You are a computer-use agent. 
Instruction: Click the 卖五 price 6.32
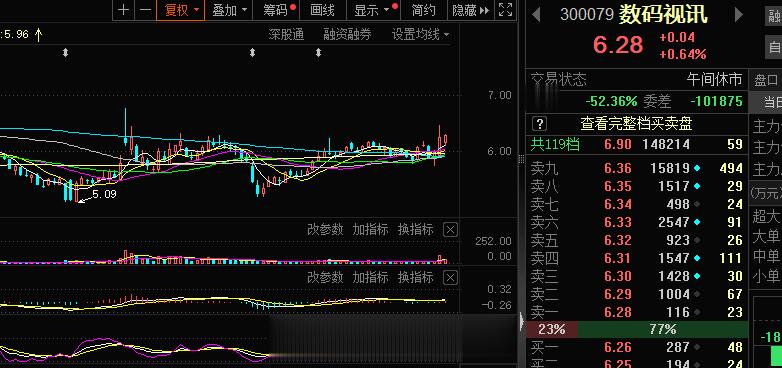(x=617, y=240)
